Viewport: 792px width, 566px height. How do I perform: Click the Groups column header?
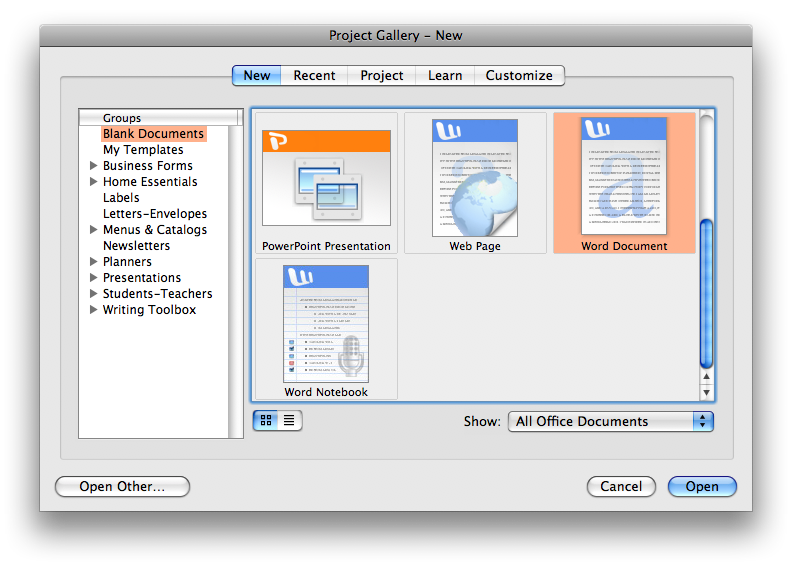click(x=158, y=118)
